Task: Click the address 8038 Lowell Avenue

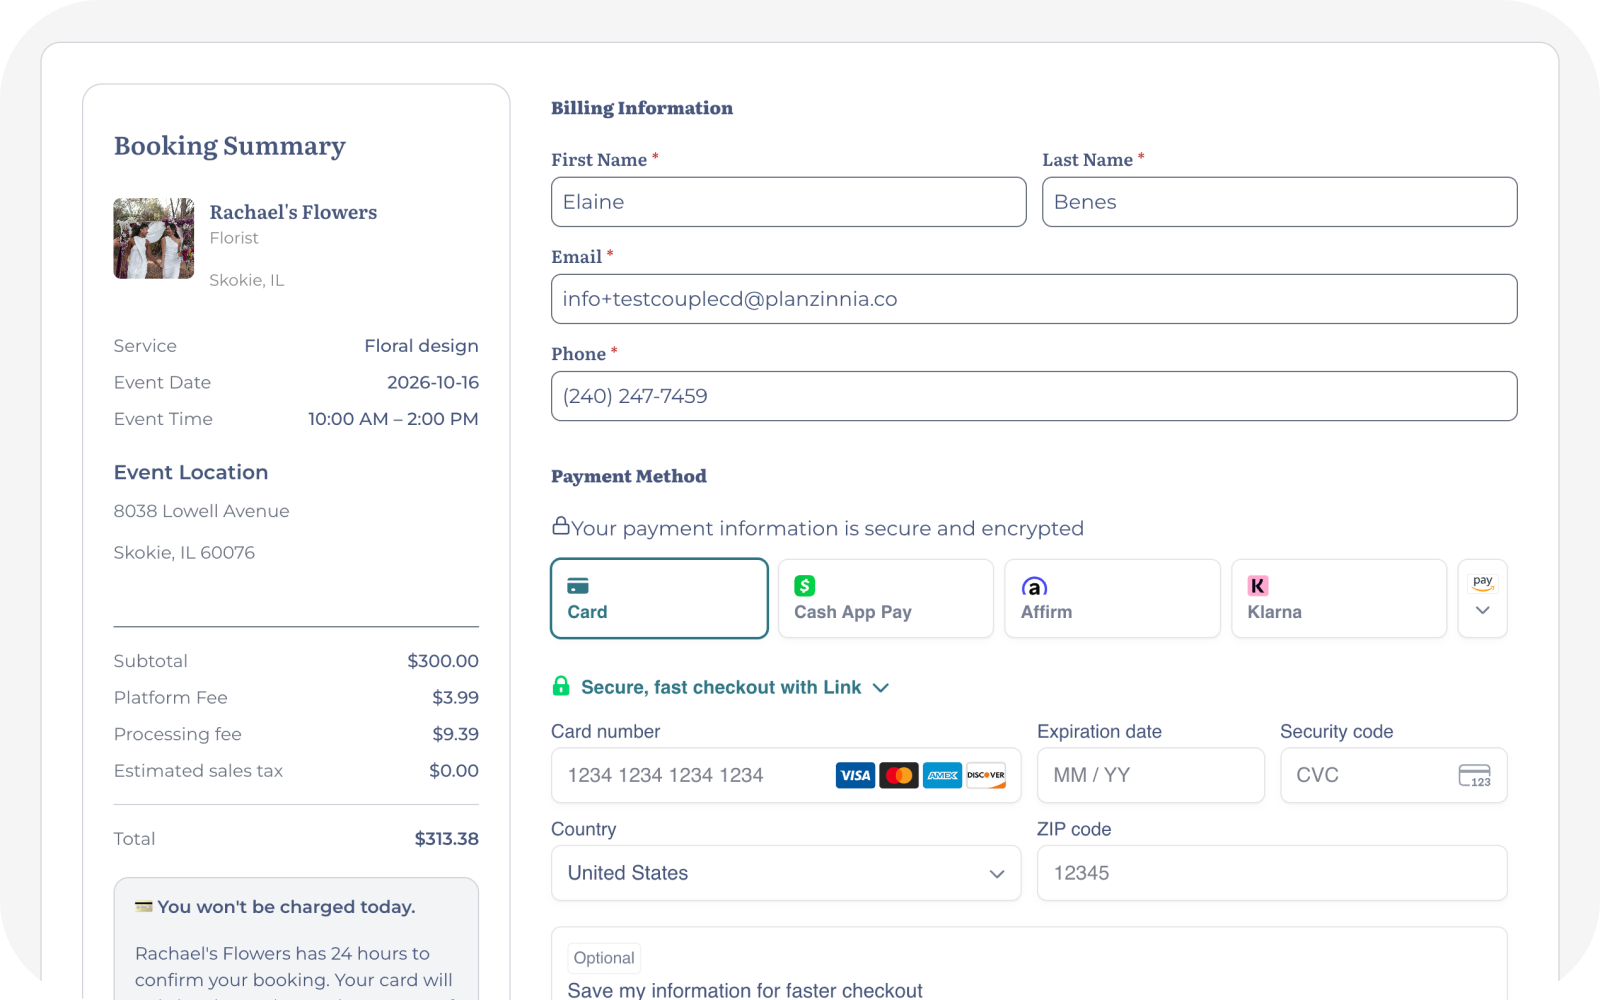Action: (x=201, y=511)
